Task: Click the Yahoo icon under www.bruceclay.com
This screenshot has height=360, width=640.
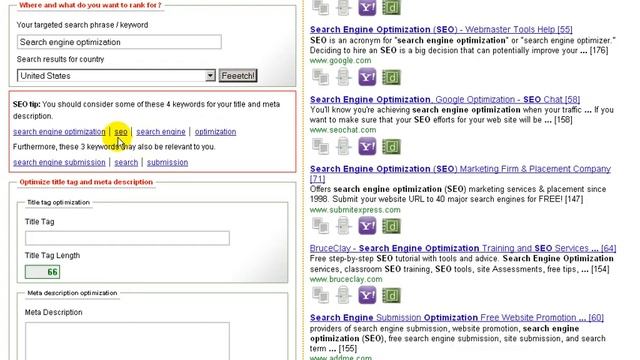Action: [367, 295]
